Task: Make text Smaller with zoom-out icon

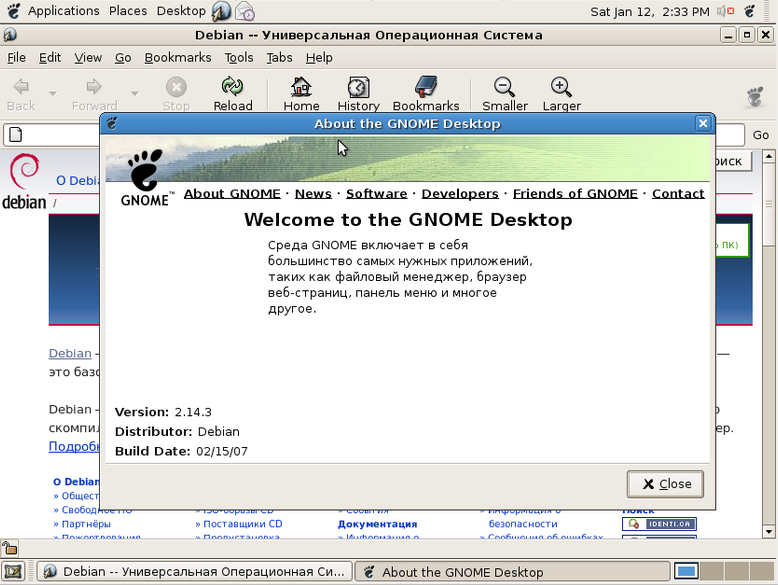Action: pyautogui.click(x=505, y=87)
